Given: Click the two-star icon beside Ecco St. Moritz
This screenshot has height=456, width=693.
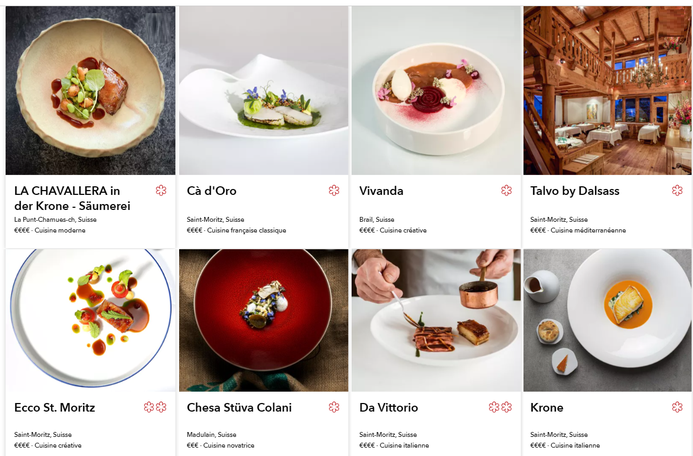Looking at the screenshot, I should click(155, 407).
